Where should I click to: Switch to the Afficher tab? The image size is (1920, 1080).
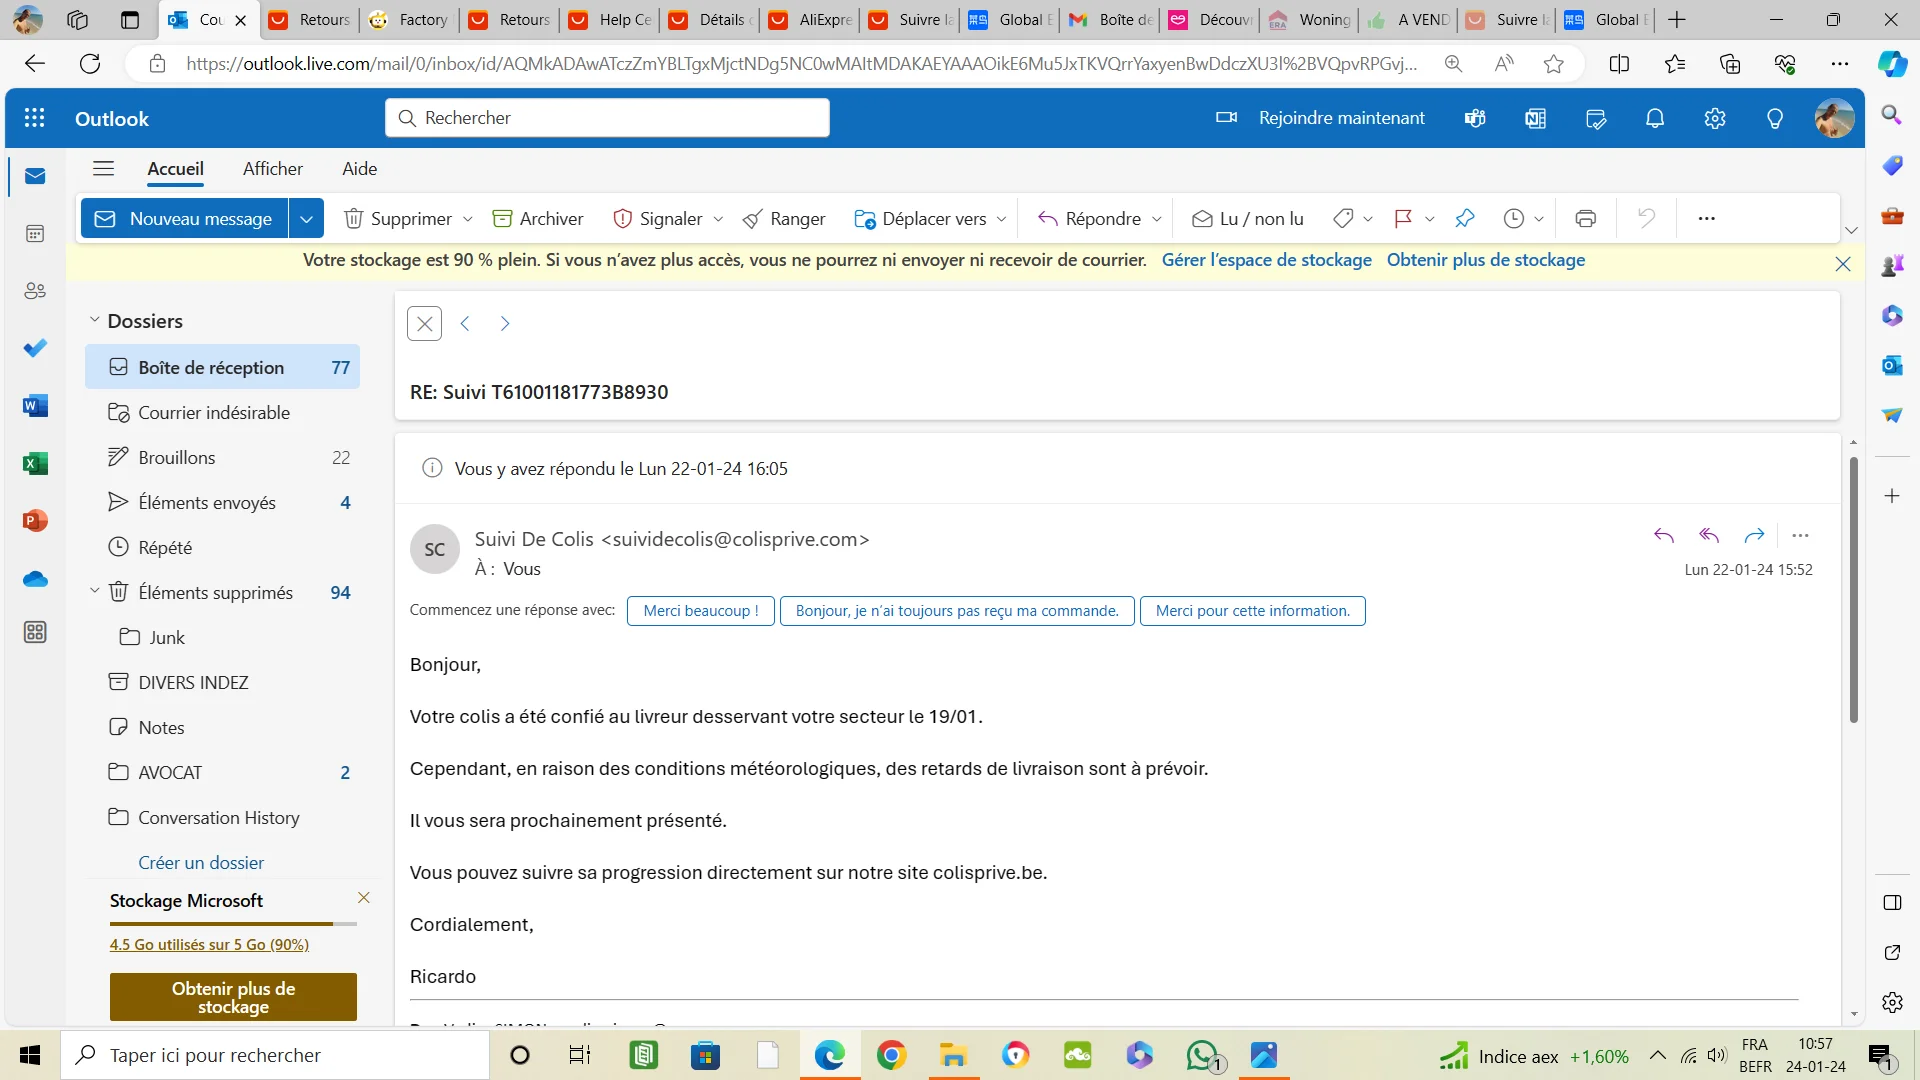point(273,168)
